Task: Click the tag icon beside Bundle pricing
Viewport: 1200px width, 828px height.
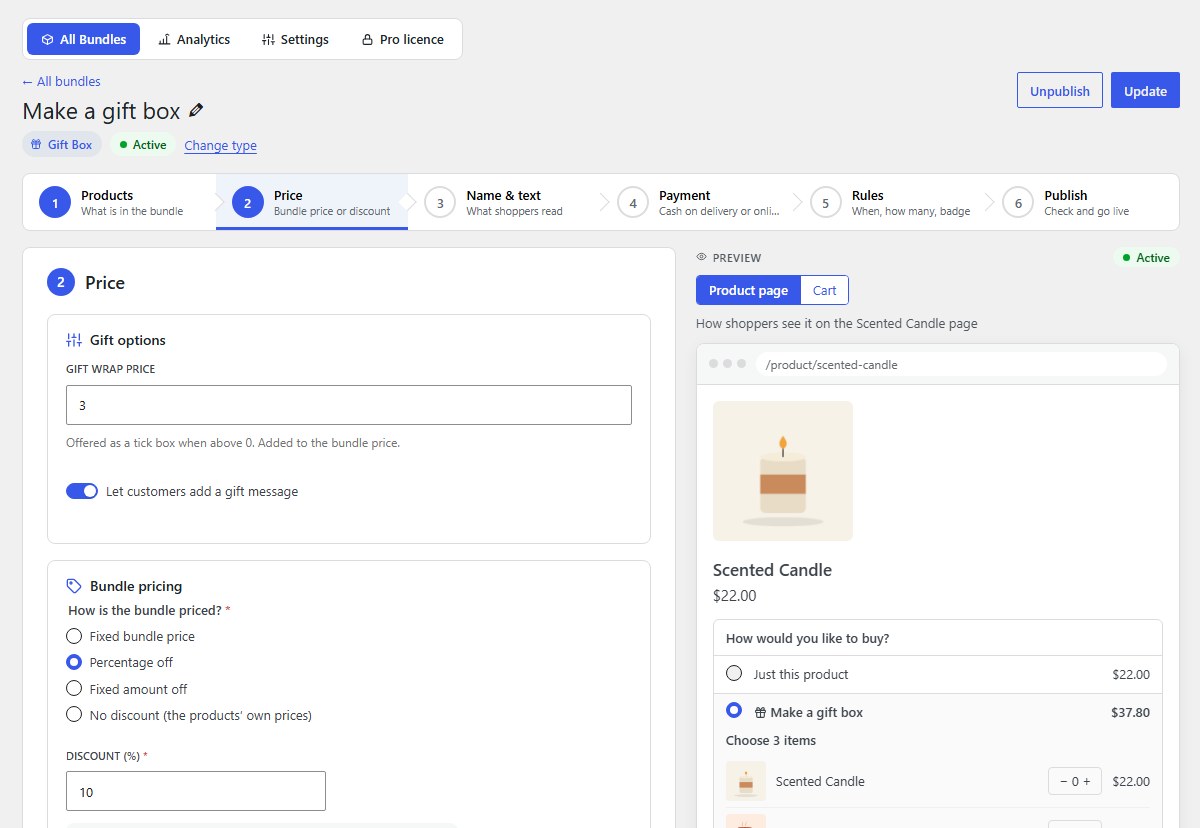Action: pyautogui.click(x=74, y=586)
